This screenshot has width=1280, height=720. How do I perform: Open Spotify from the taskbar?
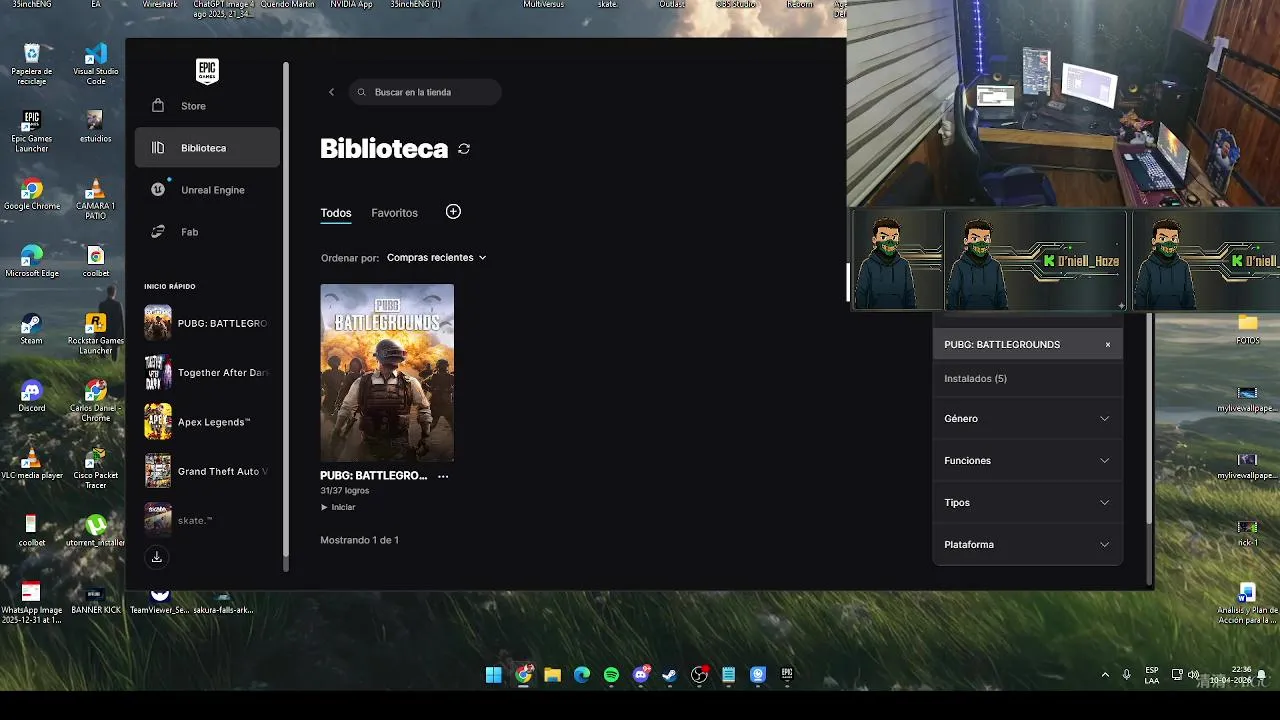[x=611, y=675]
